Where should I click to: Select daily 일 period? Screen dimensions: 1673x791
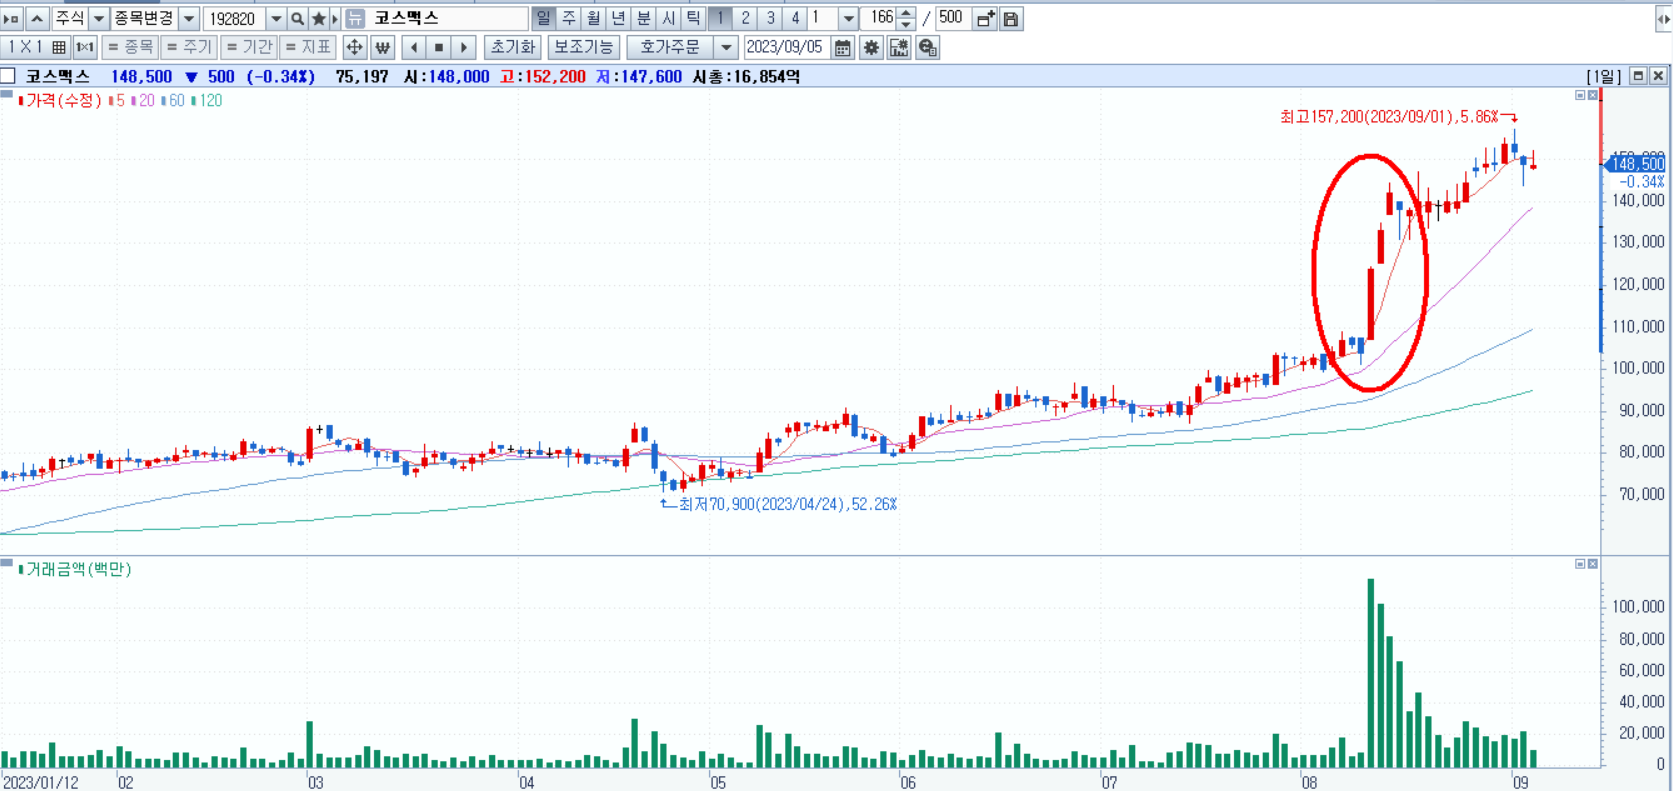(x=543, y=19)
